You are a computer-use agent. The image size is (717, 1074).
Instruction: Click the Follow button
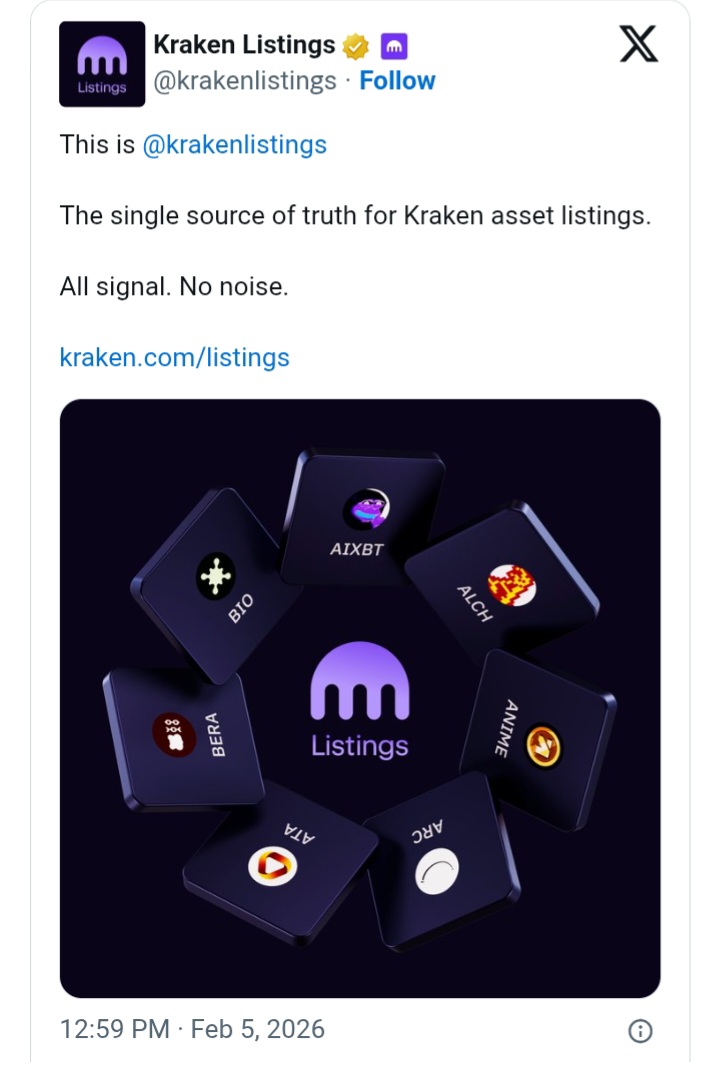pos(398,81)
